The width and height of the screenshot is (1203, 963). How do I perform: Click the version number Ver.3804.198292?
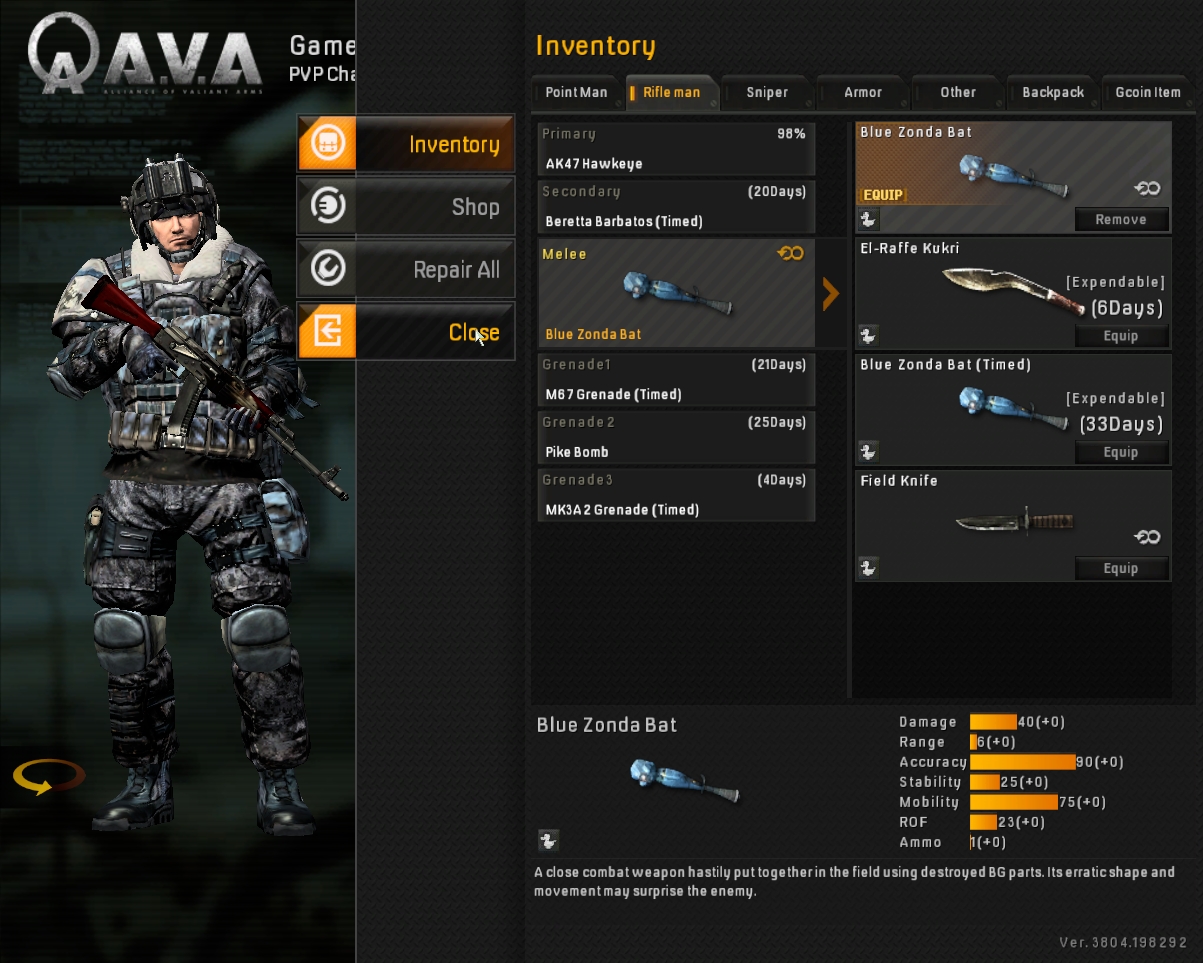tap(1123, 943)
